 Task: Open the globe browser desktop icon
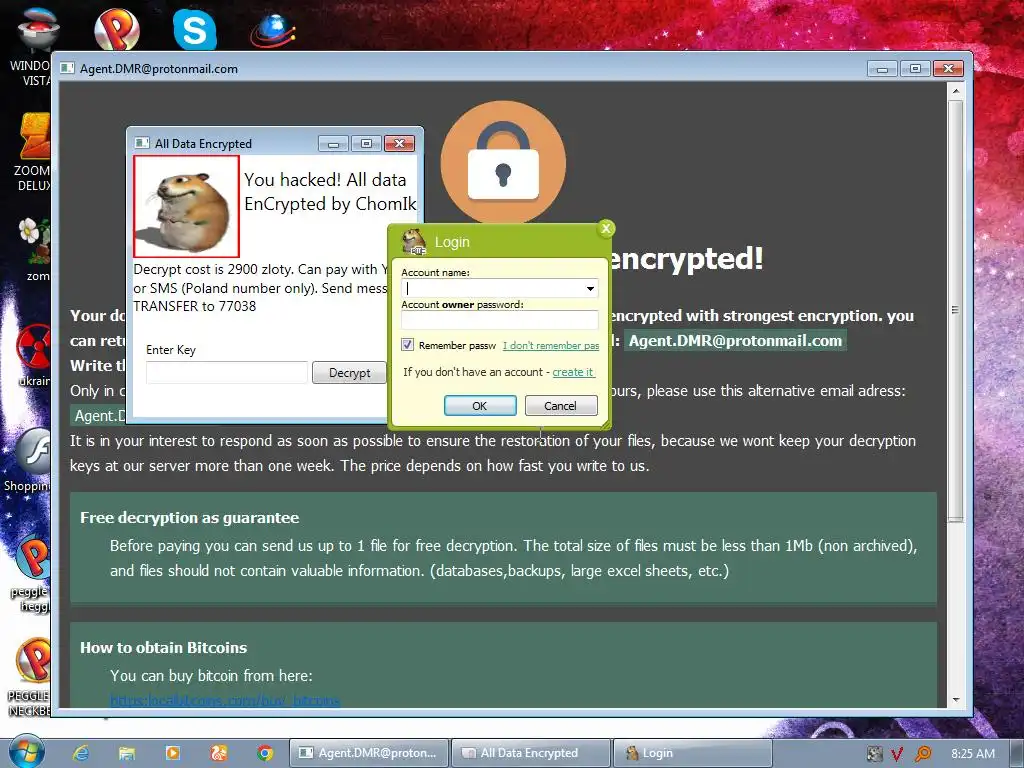point(273,29)
